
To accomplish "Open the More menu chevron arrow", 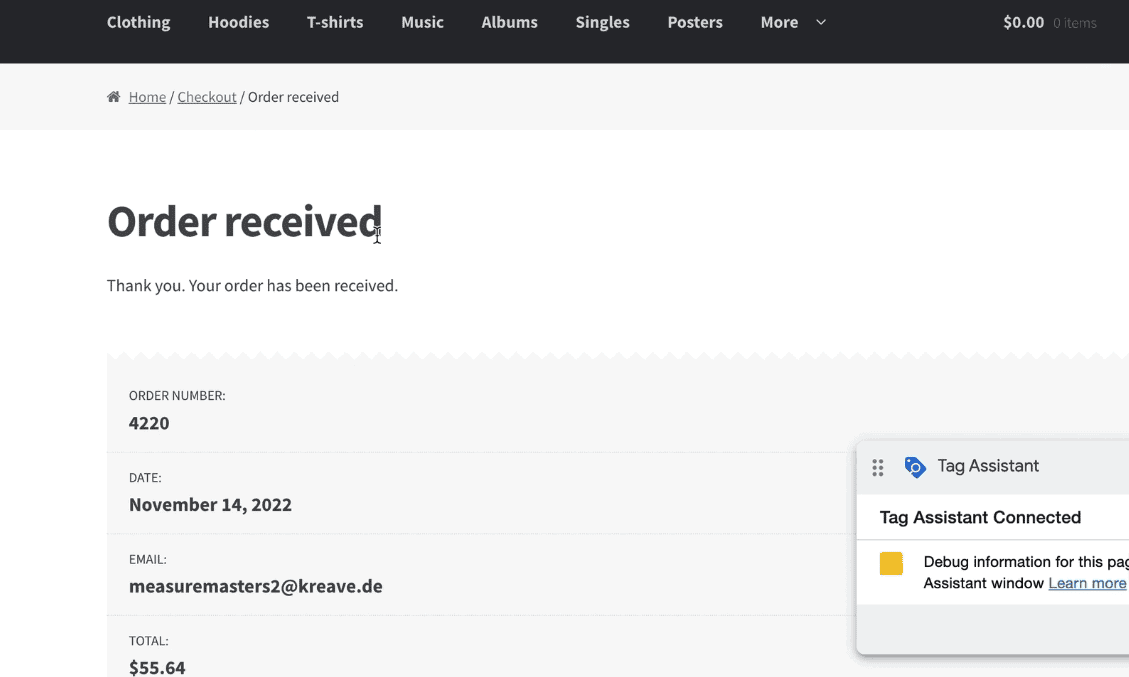I will point(820,21).
